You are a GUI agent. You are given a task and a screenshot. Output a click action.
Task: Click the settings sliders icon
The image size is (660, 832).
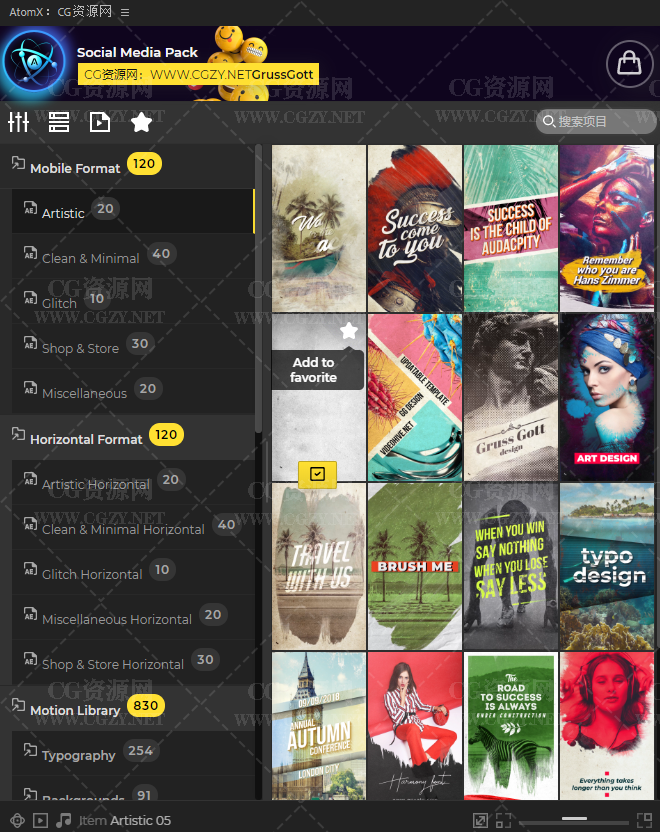[x=18, y=122]
